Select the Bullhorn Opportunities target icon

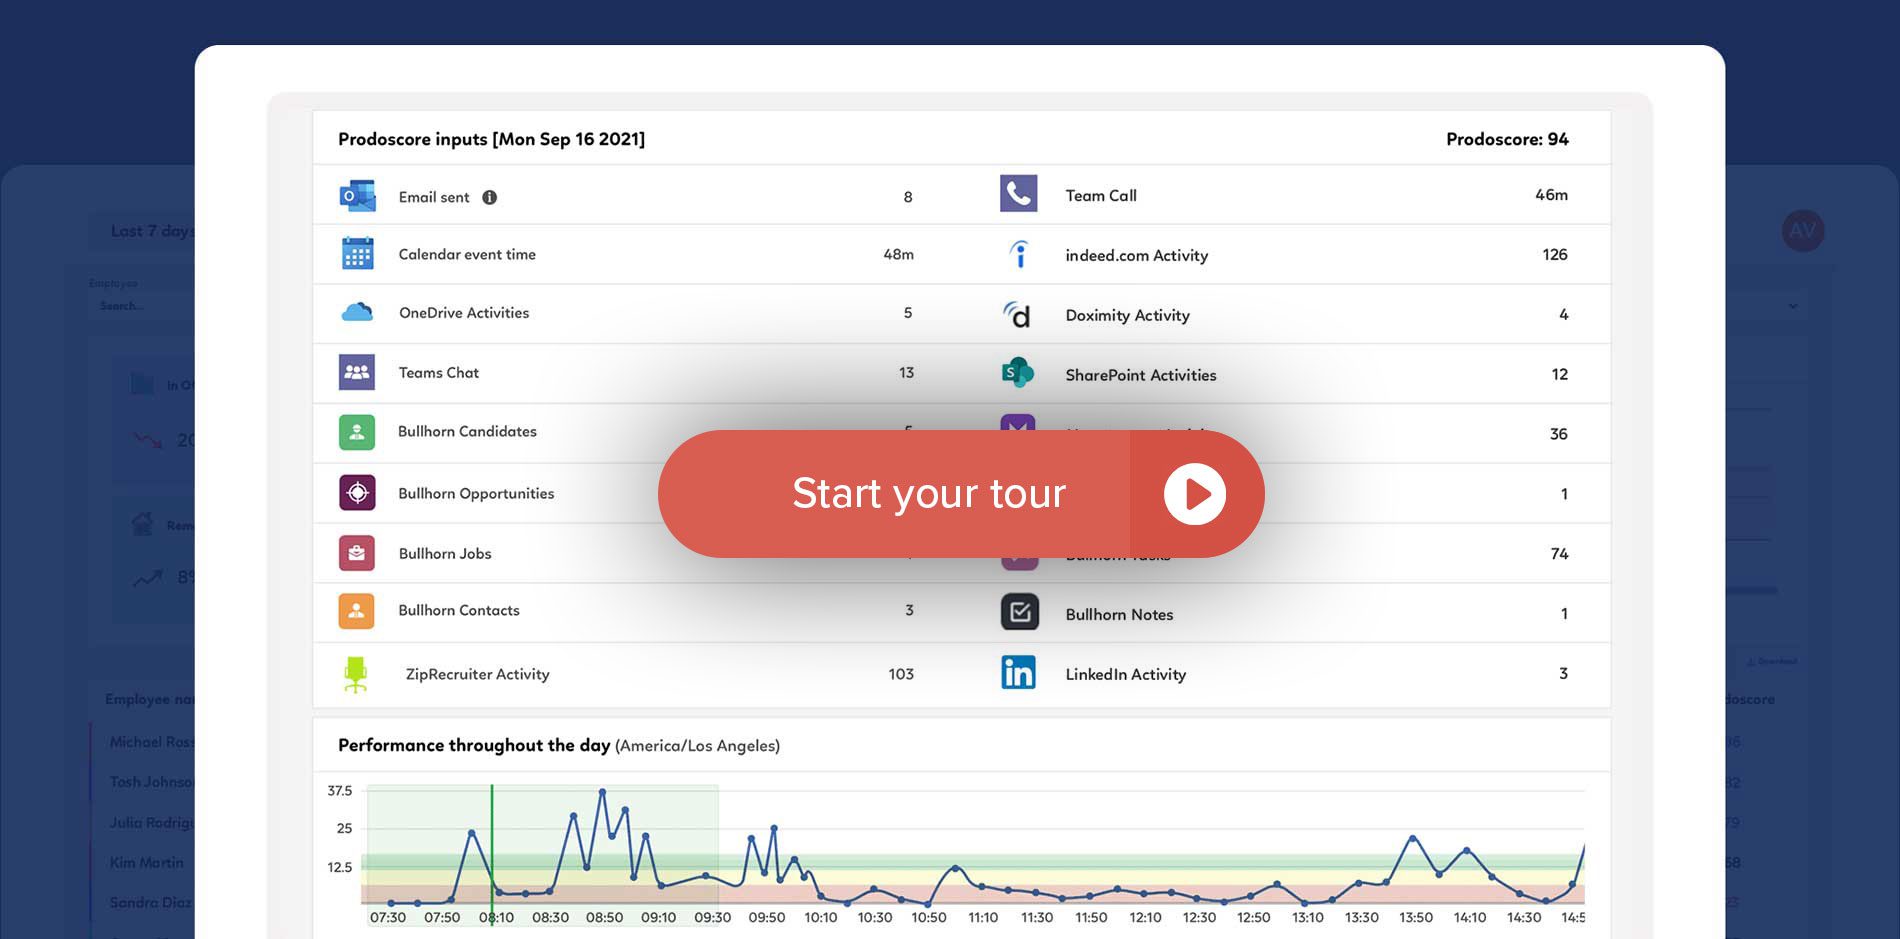(x=357, y=493)
